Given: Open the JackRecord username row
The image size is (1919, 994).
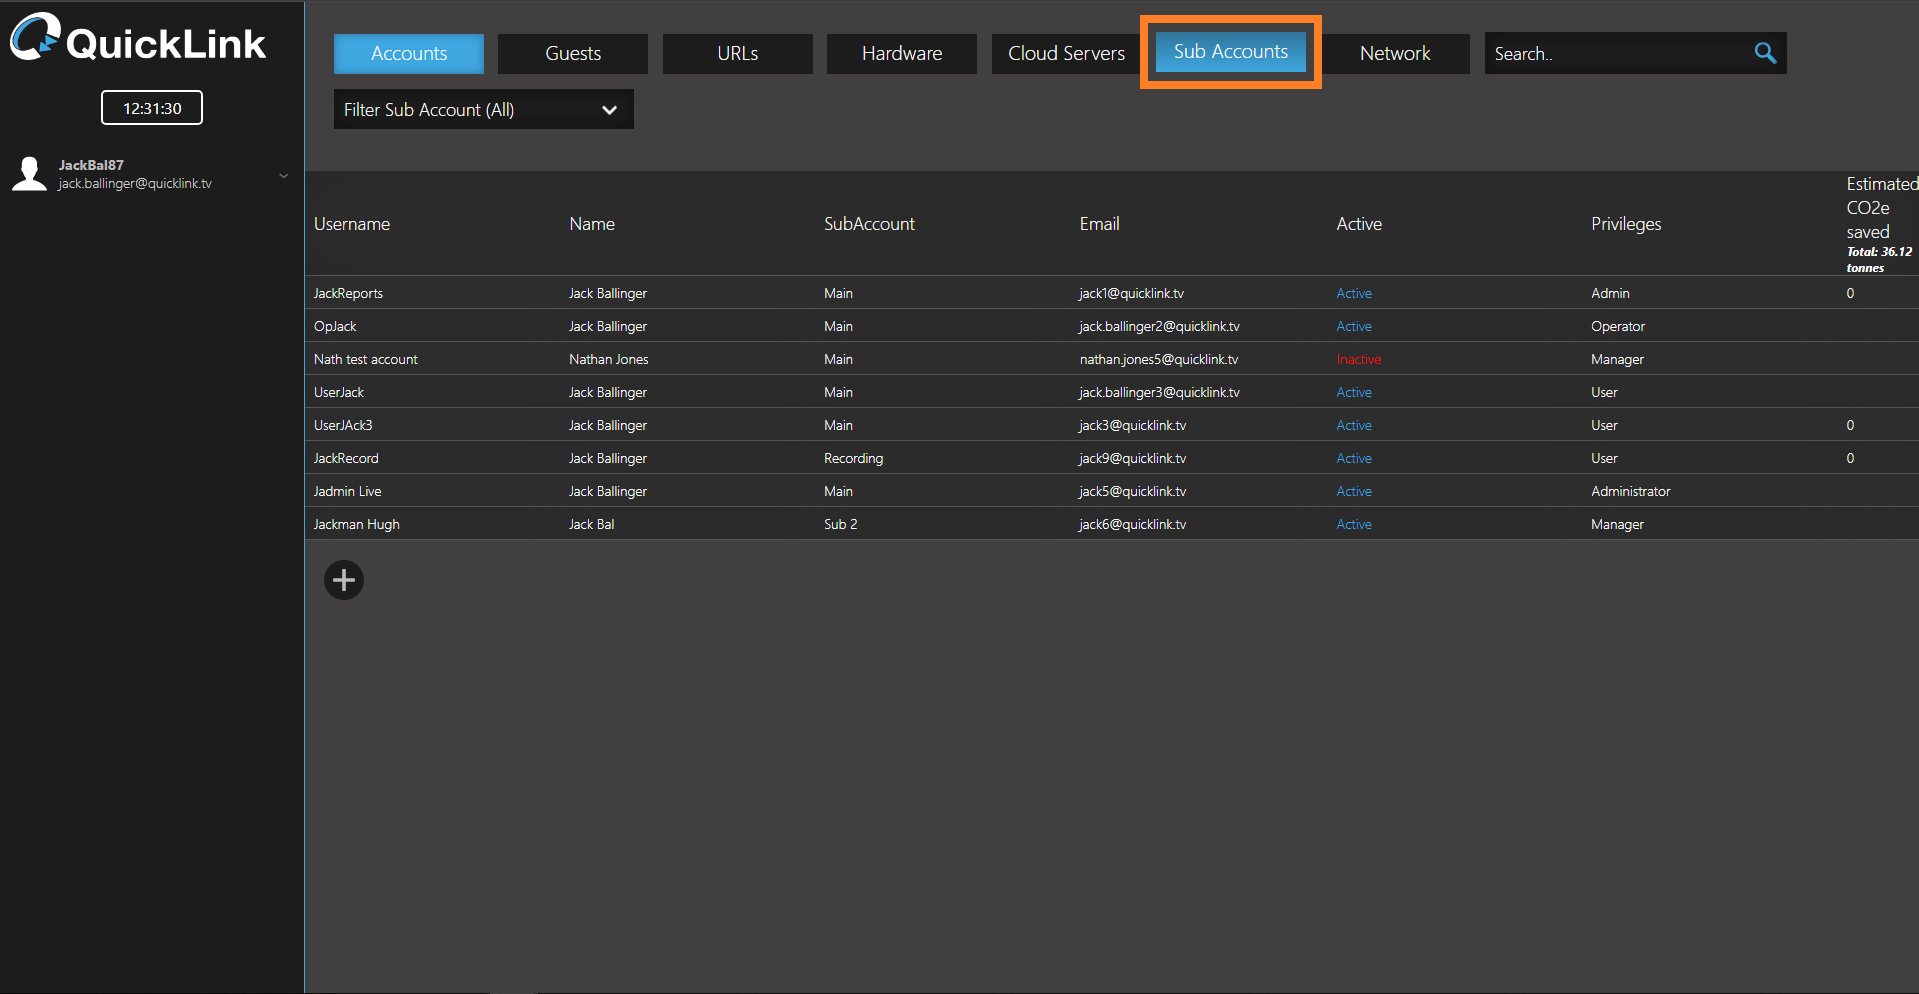Looking at the screenshot, I should tap(346, 458).
